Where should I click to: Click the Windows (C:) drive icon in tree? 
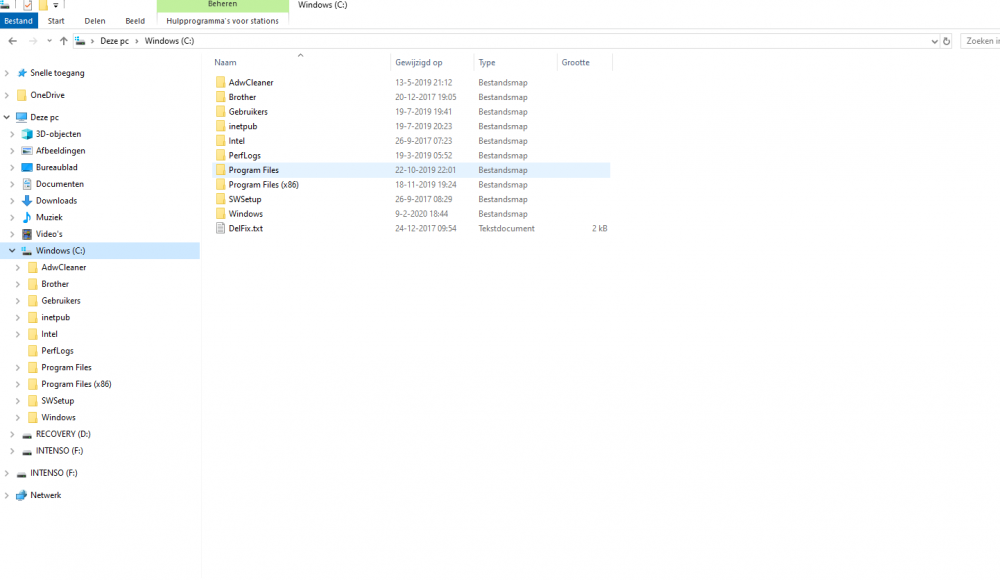[27, 251]
